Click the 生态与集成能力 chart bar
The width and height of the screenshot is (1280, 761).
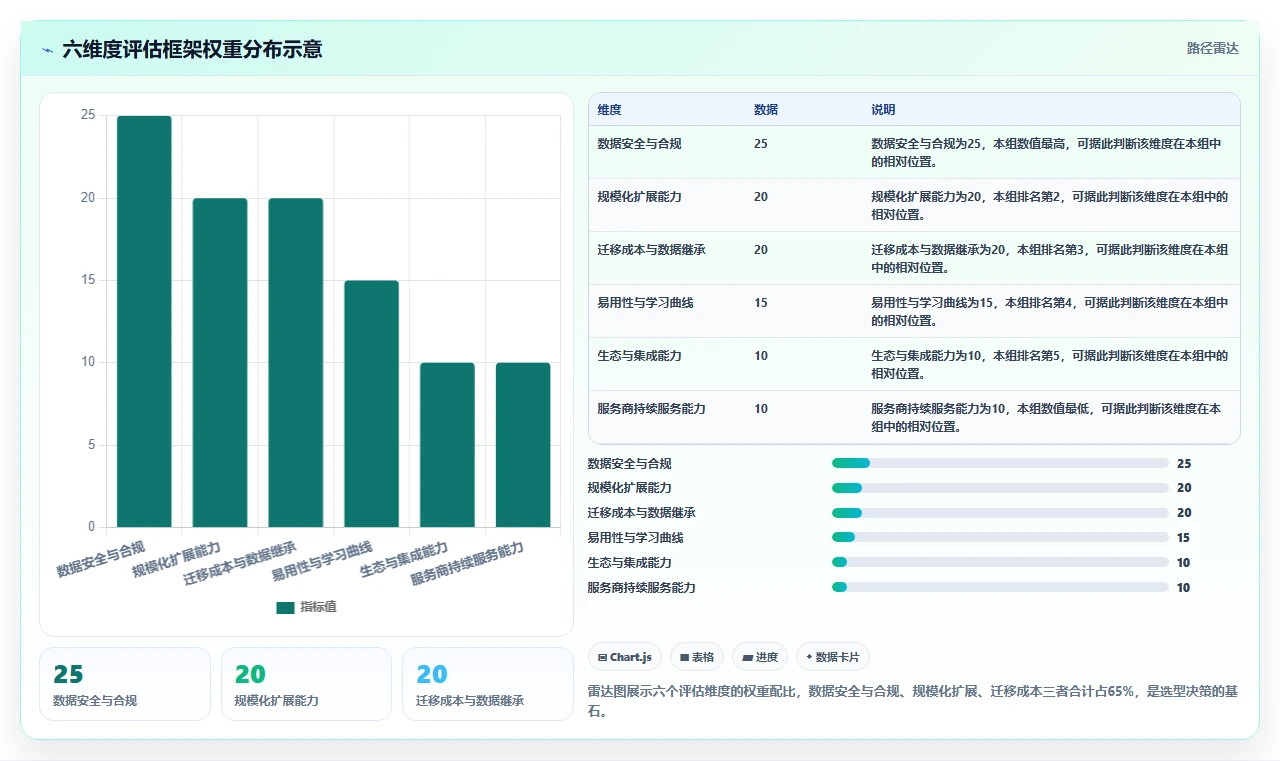[447, 444]
